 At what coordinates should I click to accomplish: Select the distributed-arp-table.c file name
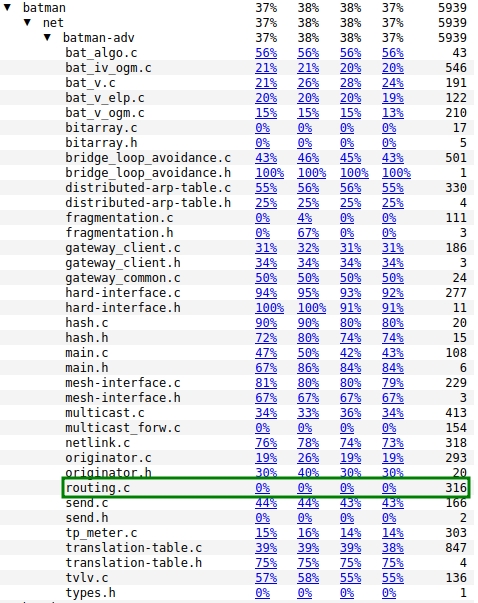[148, 188]
